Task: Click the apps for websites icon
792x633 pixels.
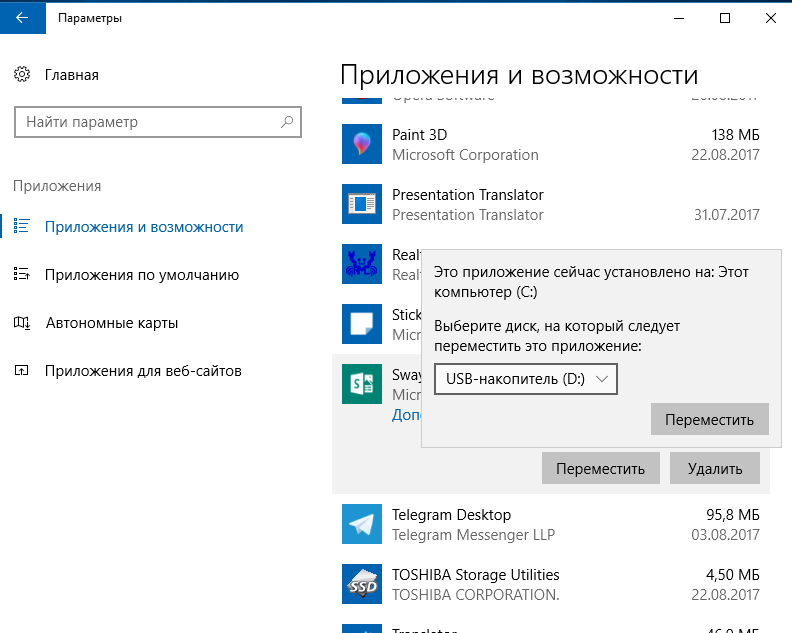Action: [22, 370]
